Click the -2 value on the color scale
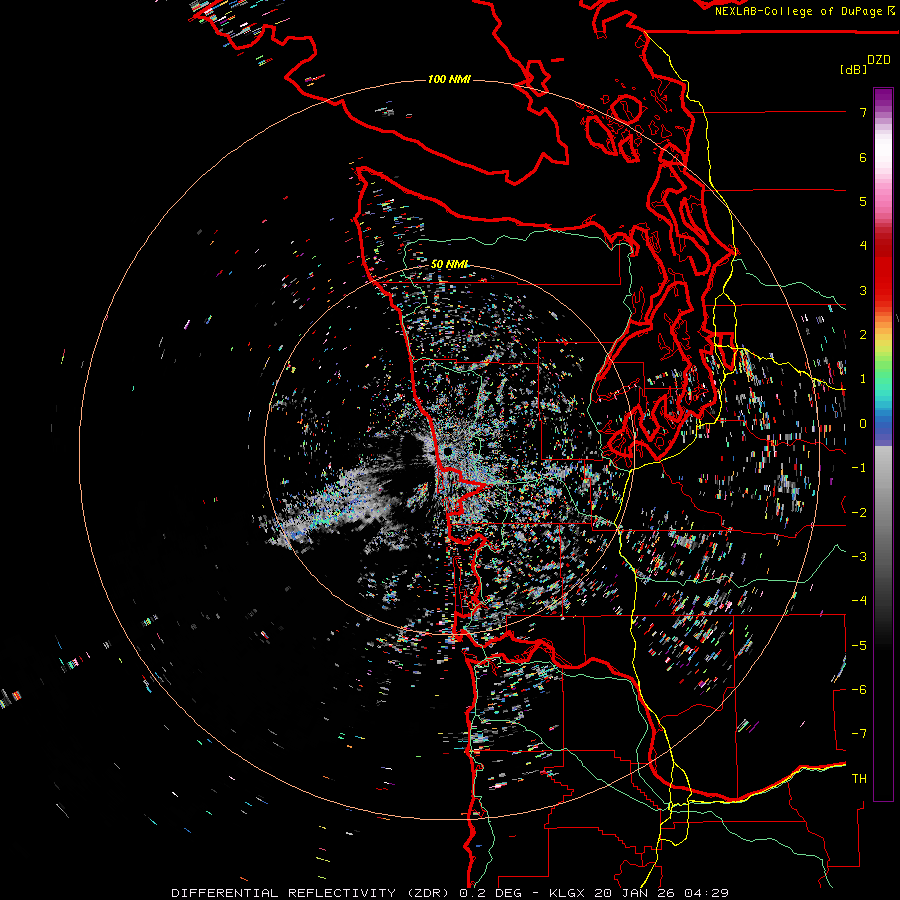900x900 pixels. 859,513
